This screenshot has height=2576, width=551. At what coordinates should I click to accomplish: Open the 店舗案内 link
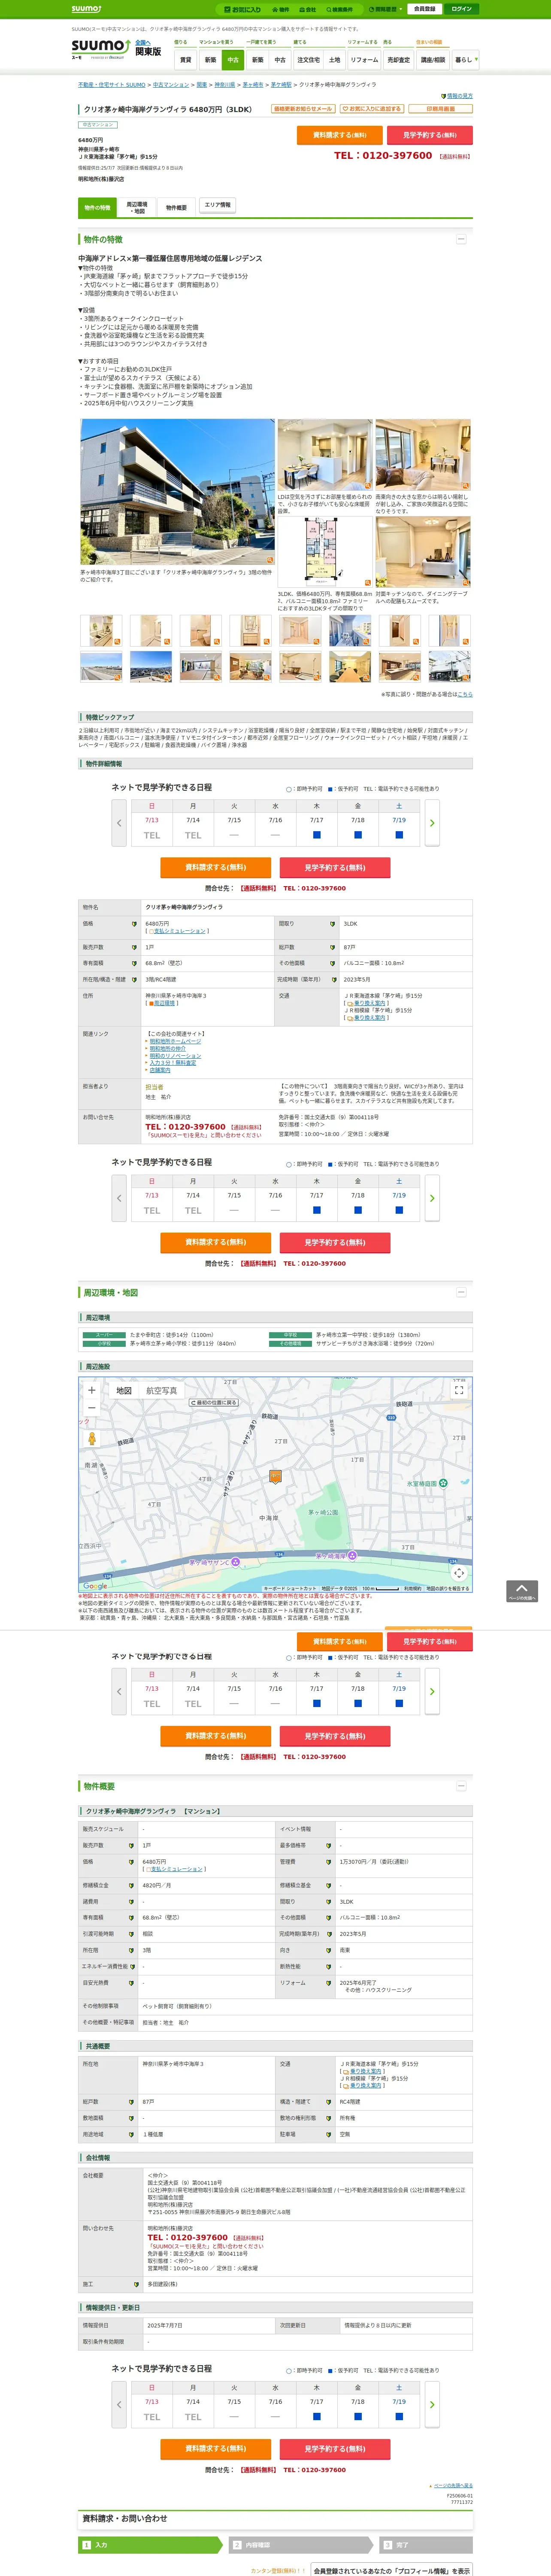click(x=160, y=1070)
